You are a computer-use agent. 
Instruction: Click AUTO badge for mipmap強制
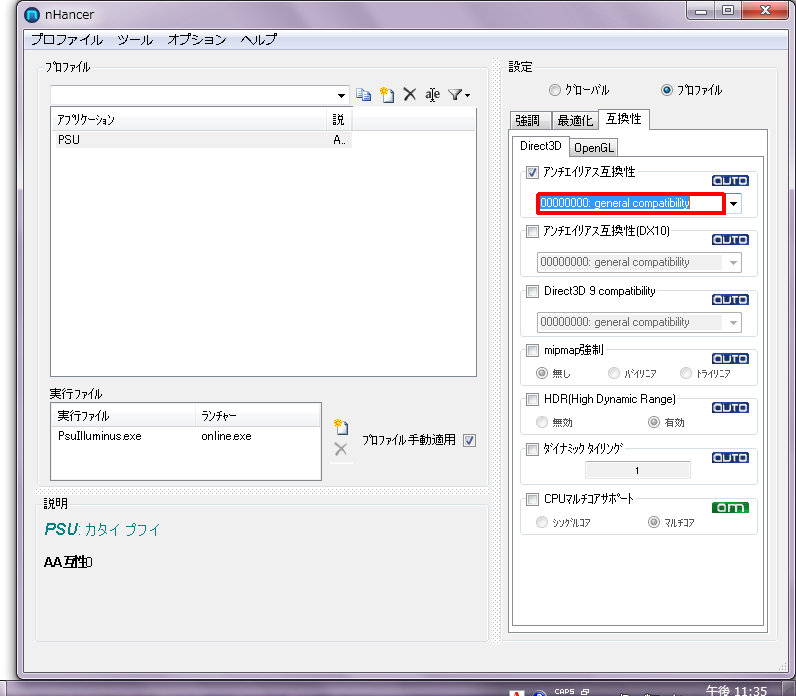[x=730, y=359]
